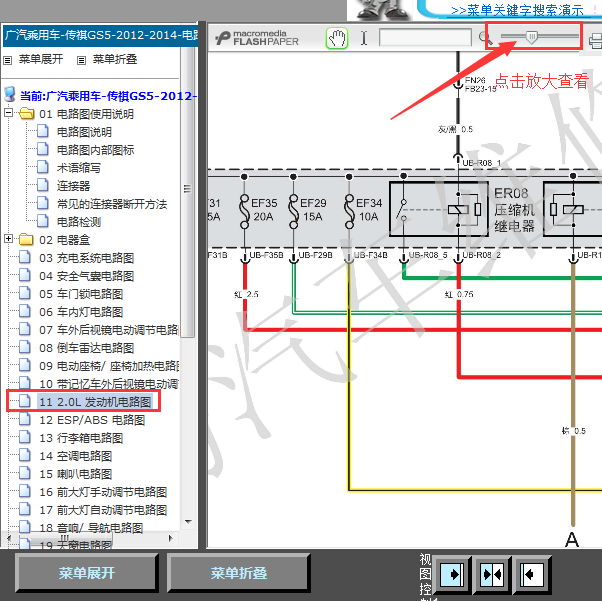Click the FlashPaper search text field
The height and width of the screenshot is (602, 602).
pos(425,38)
